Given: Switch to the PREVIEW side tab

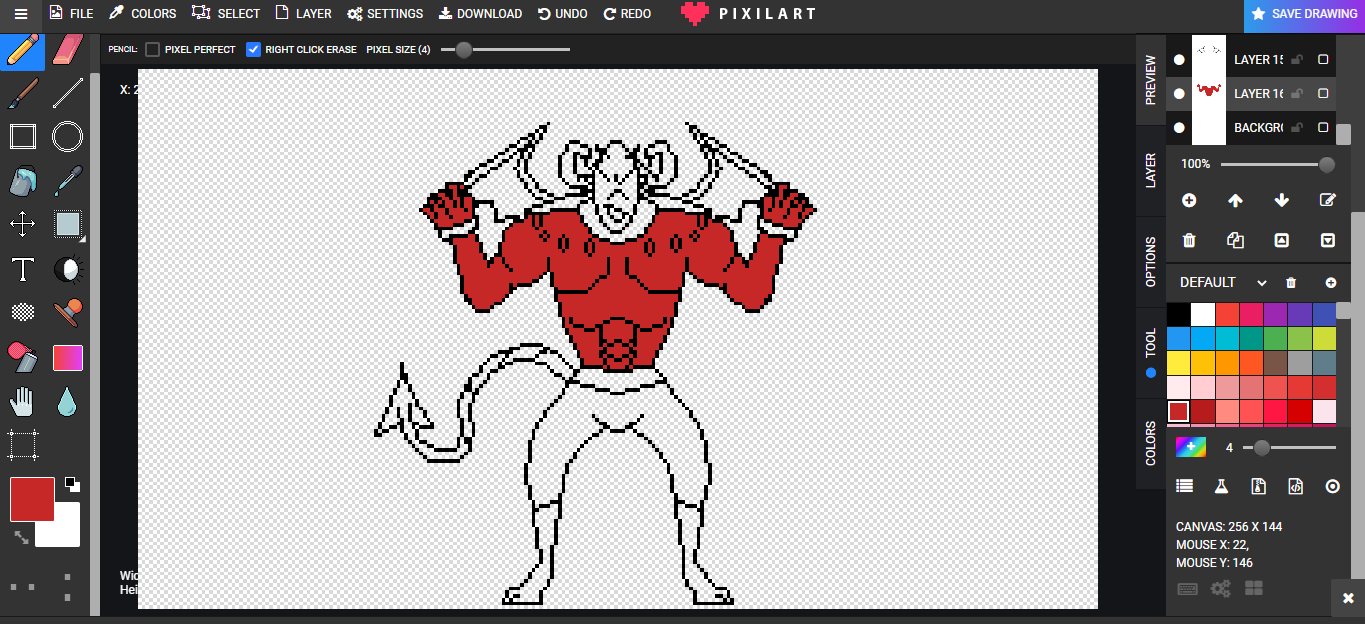Looking at the screenshot, I should (1150, 80).
